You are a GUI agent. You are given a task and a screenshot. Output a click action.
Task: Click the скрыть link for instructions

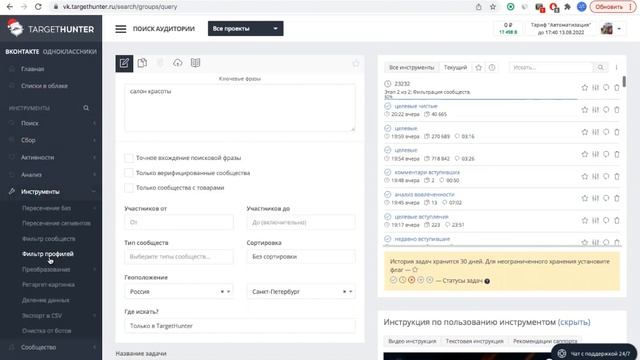point(574,322)
